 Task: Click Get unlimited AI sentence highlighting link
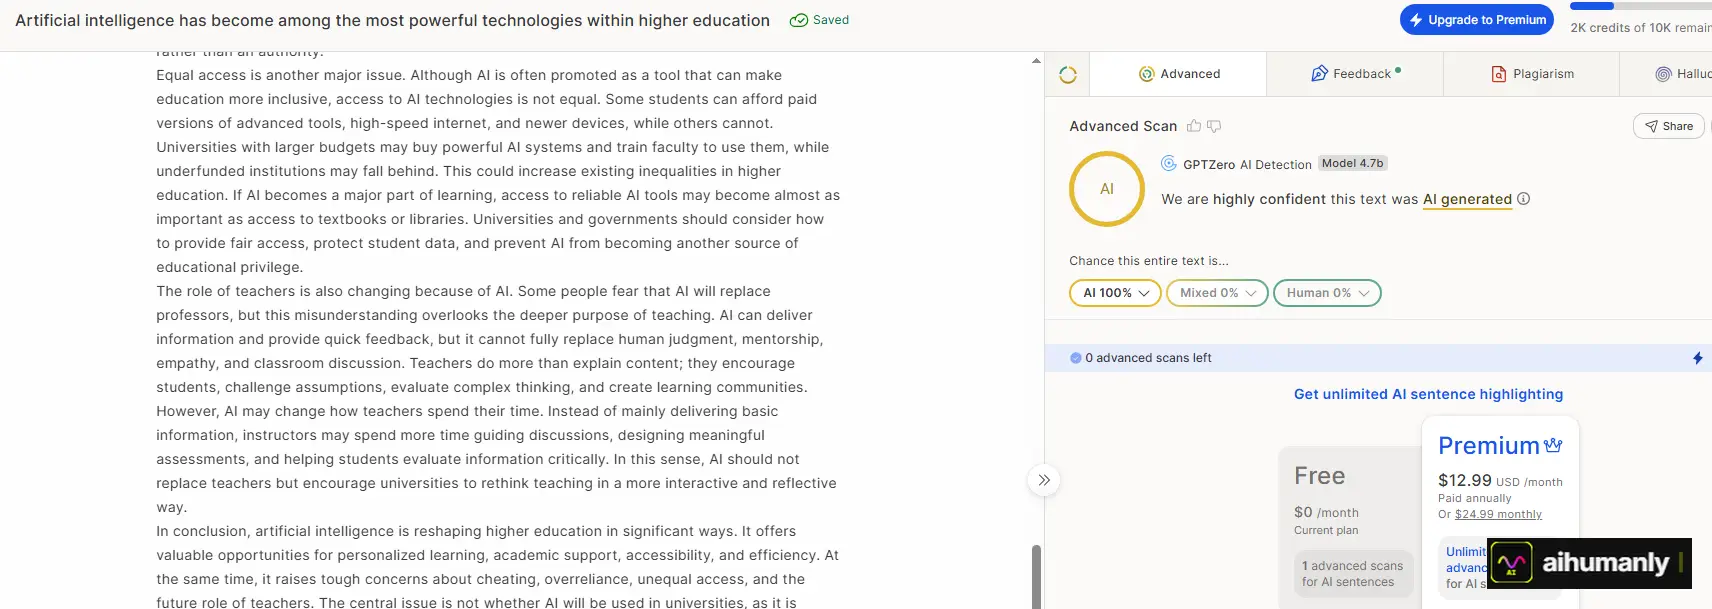(1428, 394)
